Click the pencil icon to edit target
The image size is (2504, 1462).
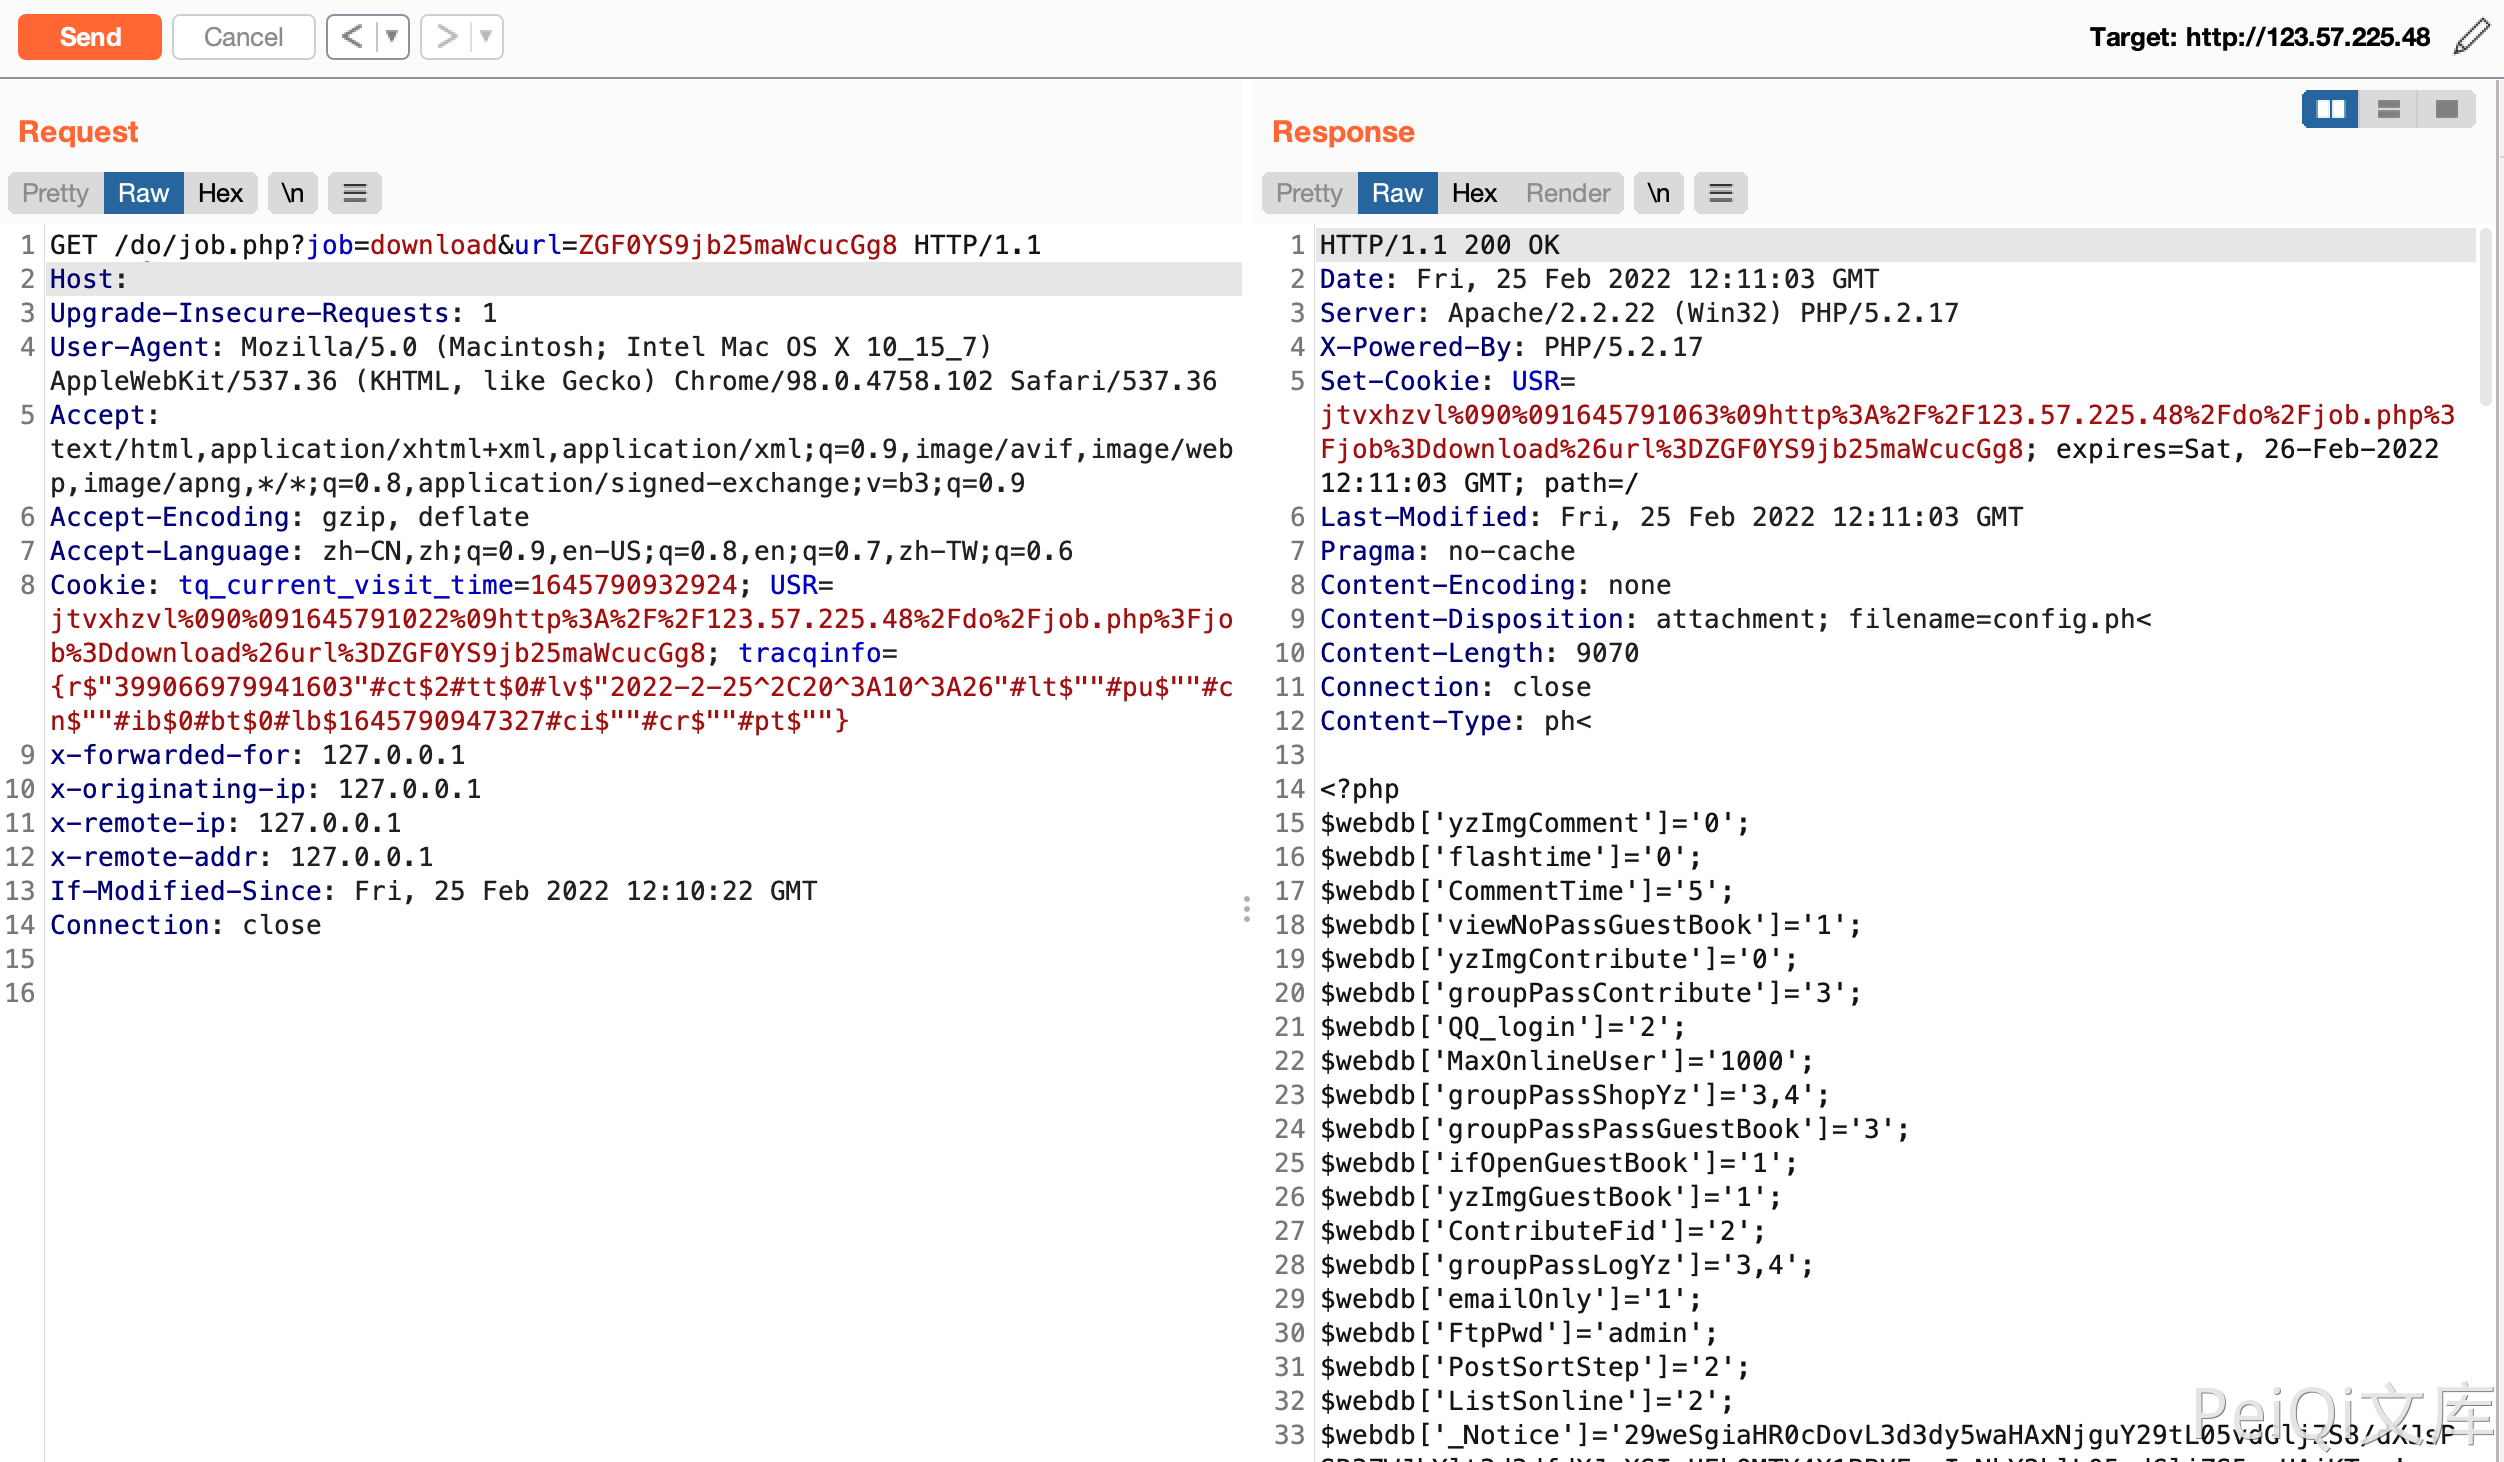pyautogui.click(x=2471, y=37)
